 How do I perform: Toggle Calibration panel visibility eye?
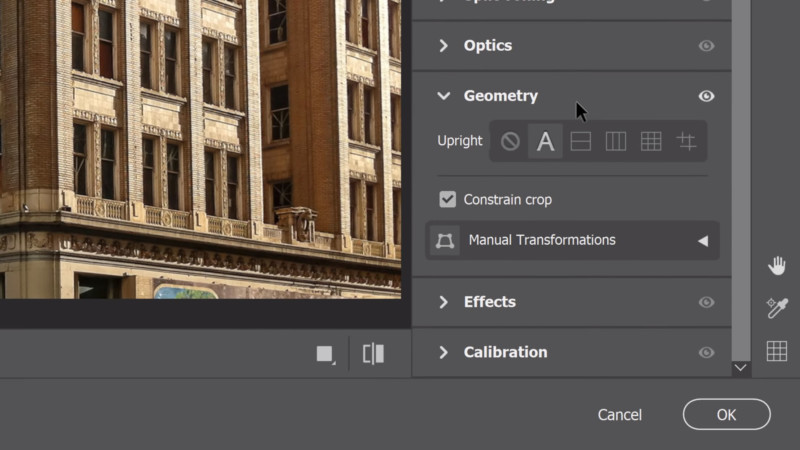click(706, 352)
